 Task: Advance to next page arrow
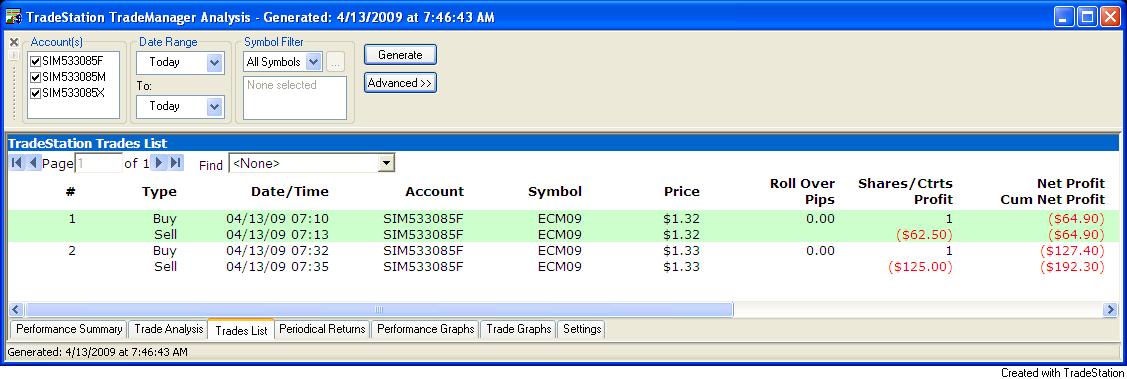click(160, 163)
